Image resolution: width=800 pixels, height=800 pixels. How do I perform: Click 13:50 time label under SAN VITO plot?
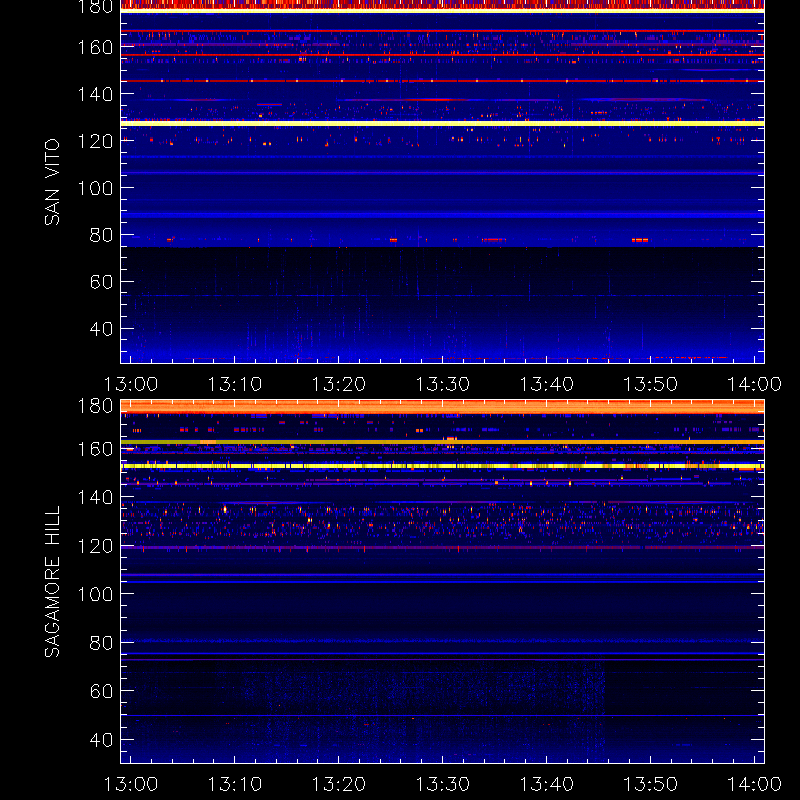point(651,384)
